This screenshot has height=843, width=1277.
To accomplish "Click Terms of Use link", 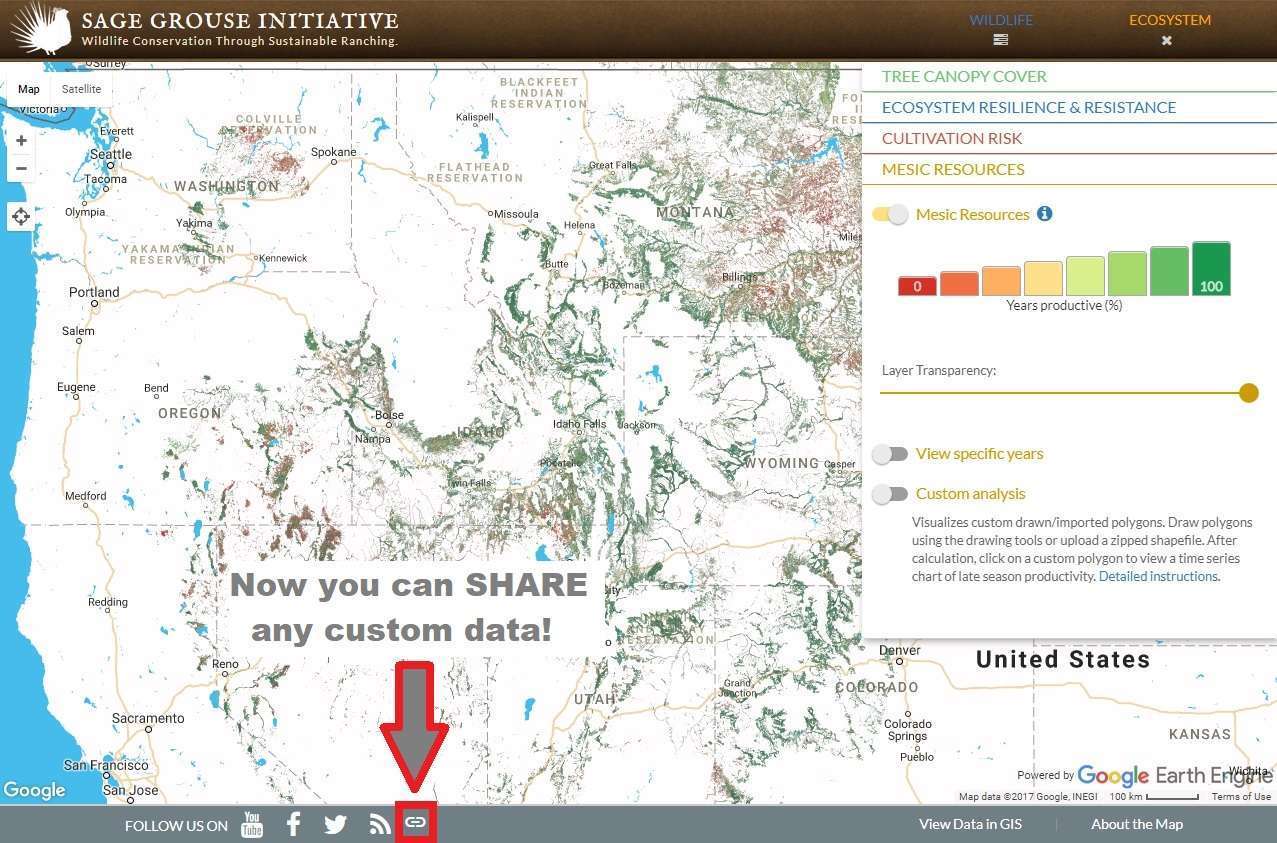I will click(1241, 797).
